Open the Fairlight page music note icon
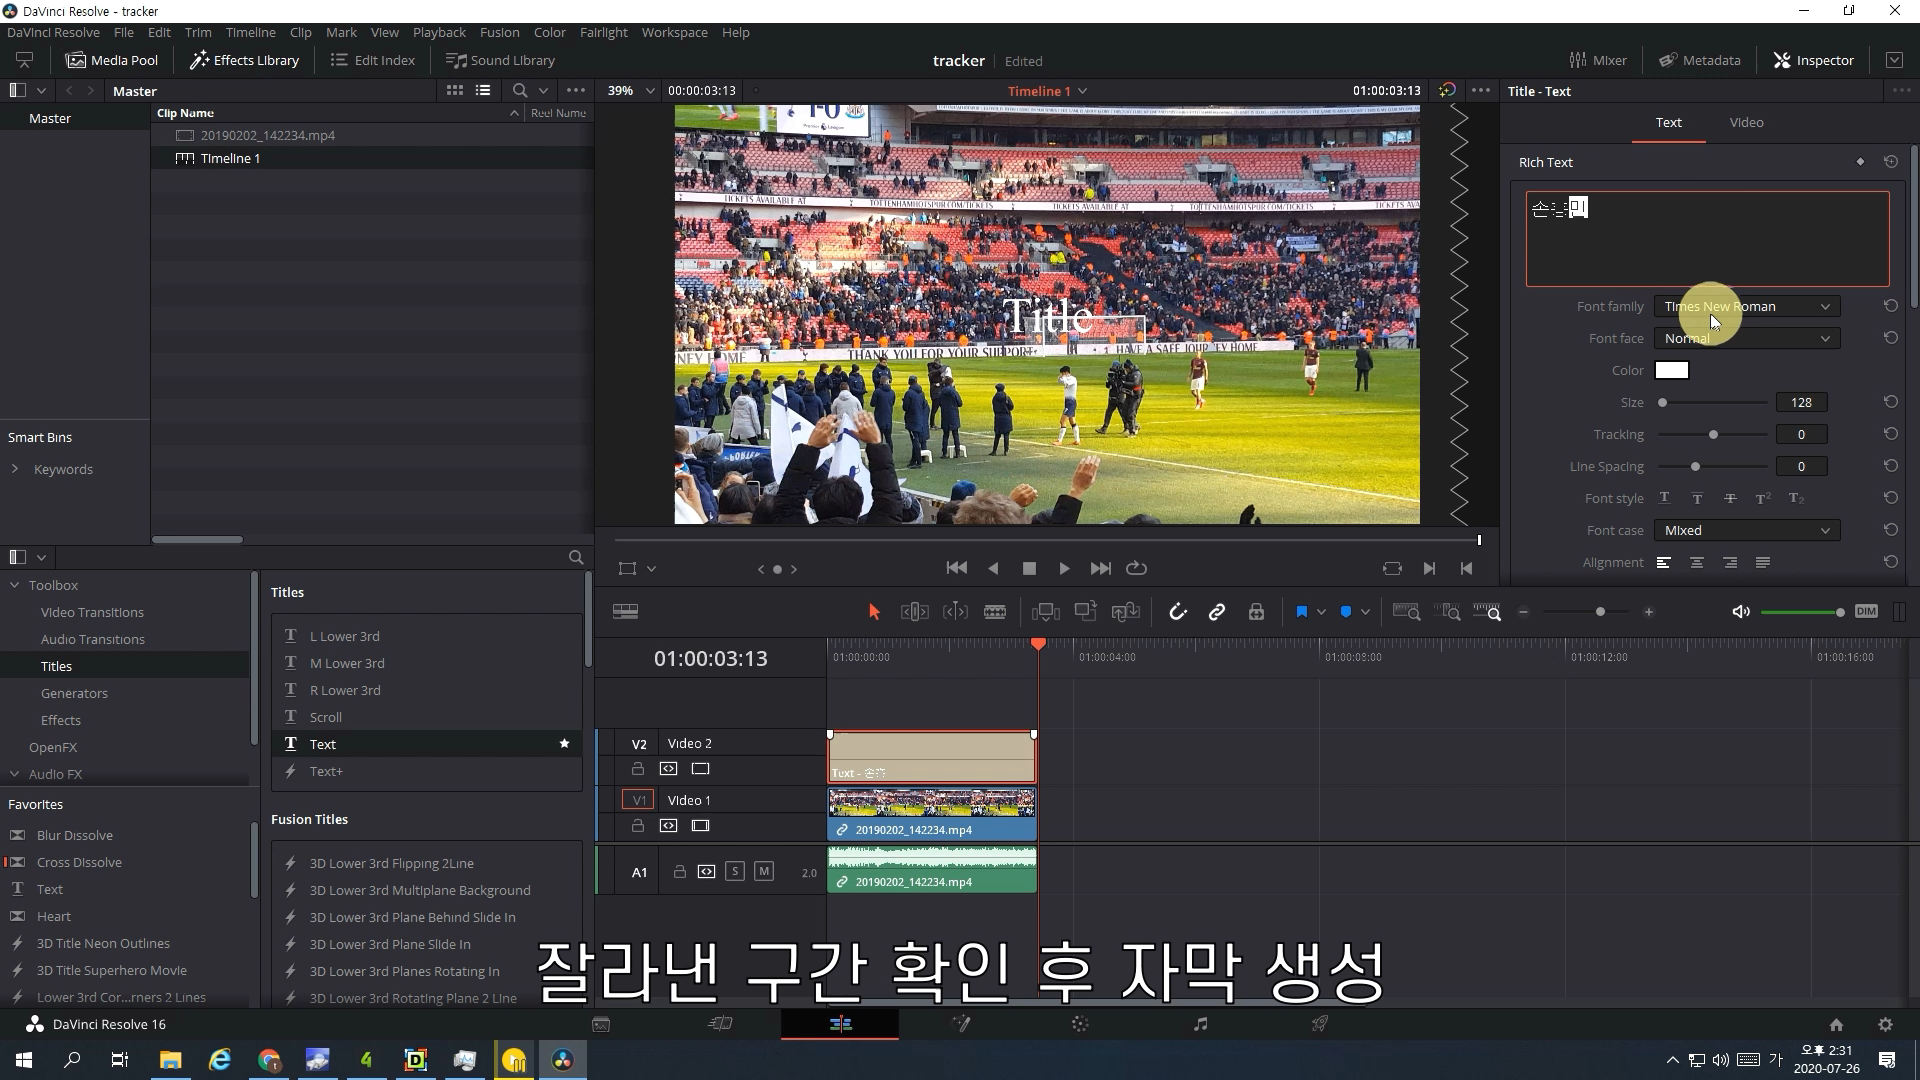Viewport: 1920px width, 1080px height. click(1200, 1024)
